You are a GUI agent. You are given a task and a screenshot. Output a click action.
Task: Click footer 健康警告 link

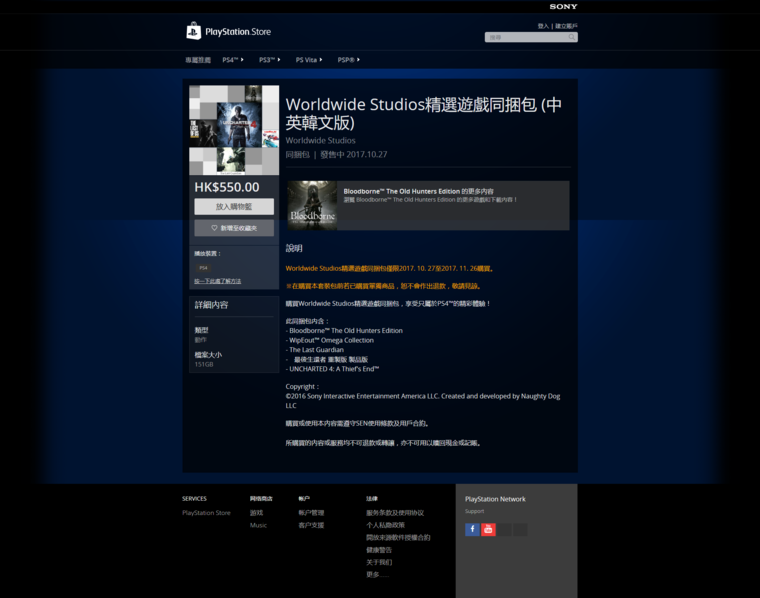[379, 550]
